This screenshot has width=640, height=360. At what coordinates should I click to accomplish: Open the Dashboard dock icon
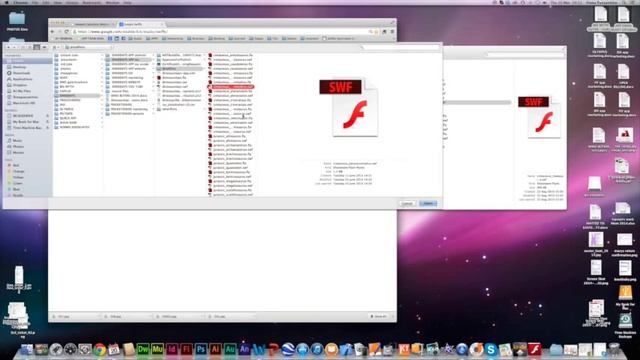[x=70, y=350]
